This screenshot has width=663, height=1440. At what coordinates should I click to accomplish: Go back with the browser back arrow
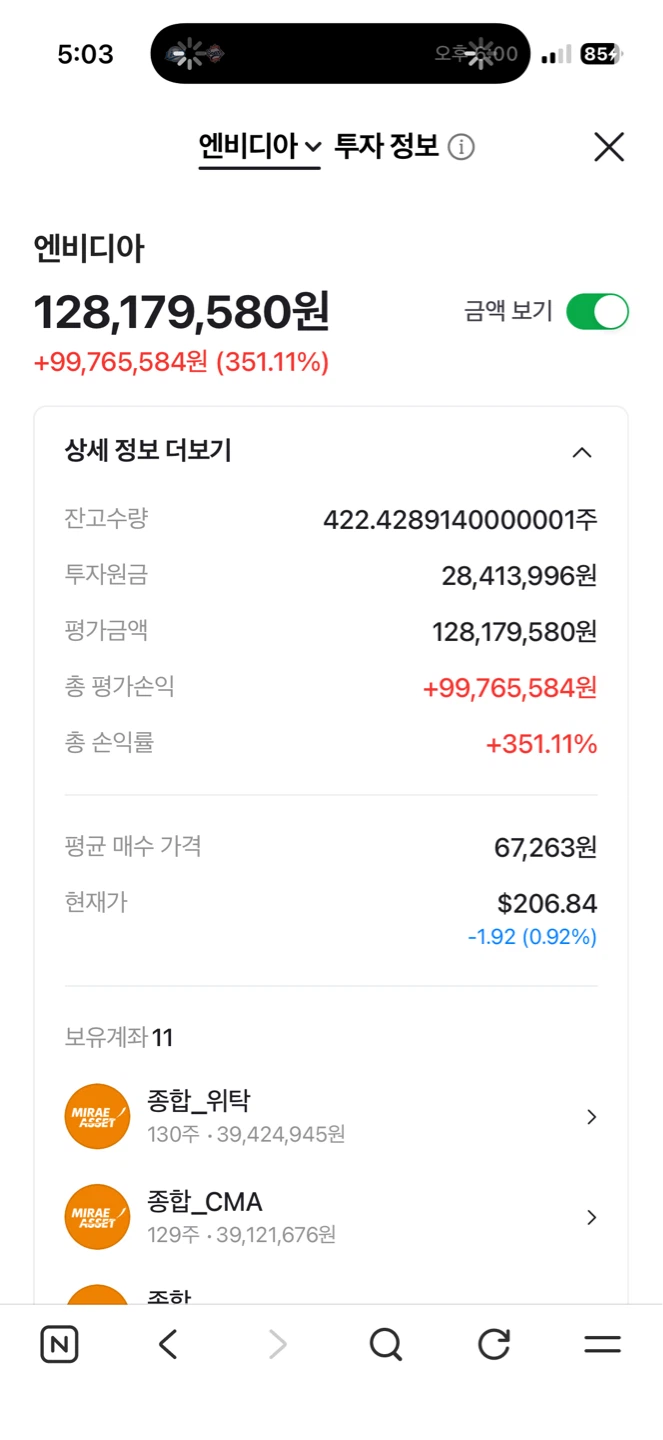pos(168,1344)
